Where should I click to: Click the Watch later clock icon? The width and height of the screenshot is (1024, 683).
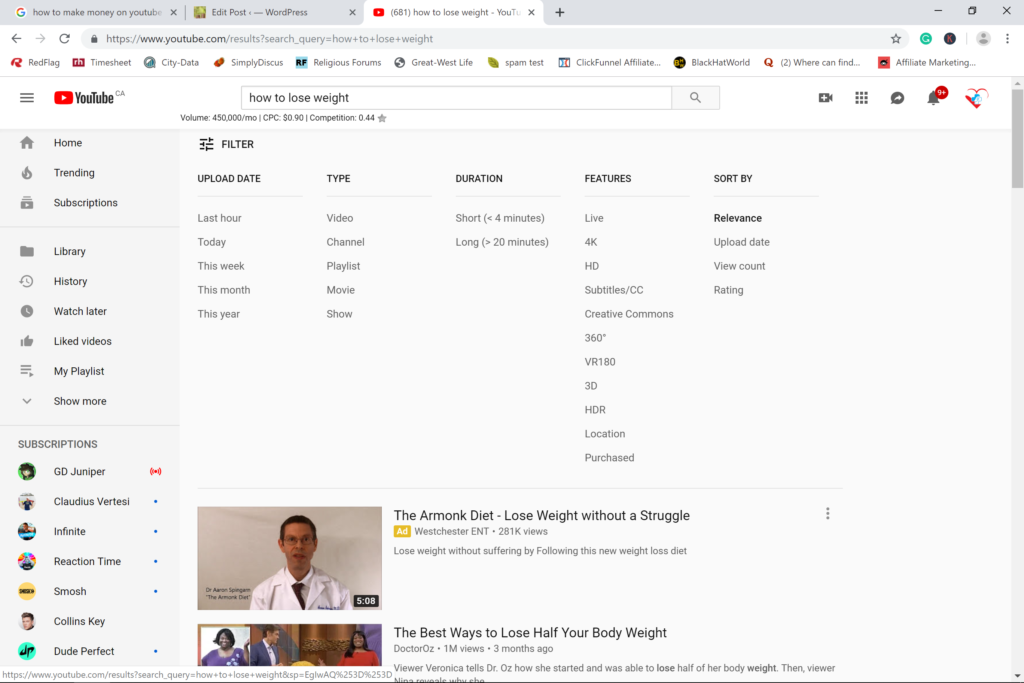point(27,311)
